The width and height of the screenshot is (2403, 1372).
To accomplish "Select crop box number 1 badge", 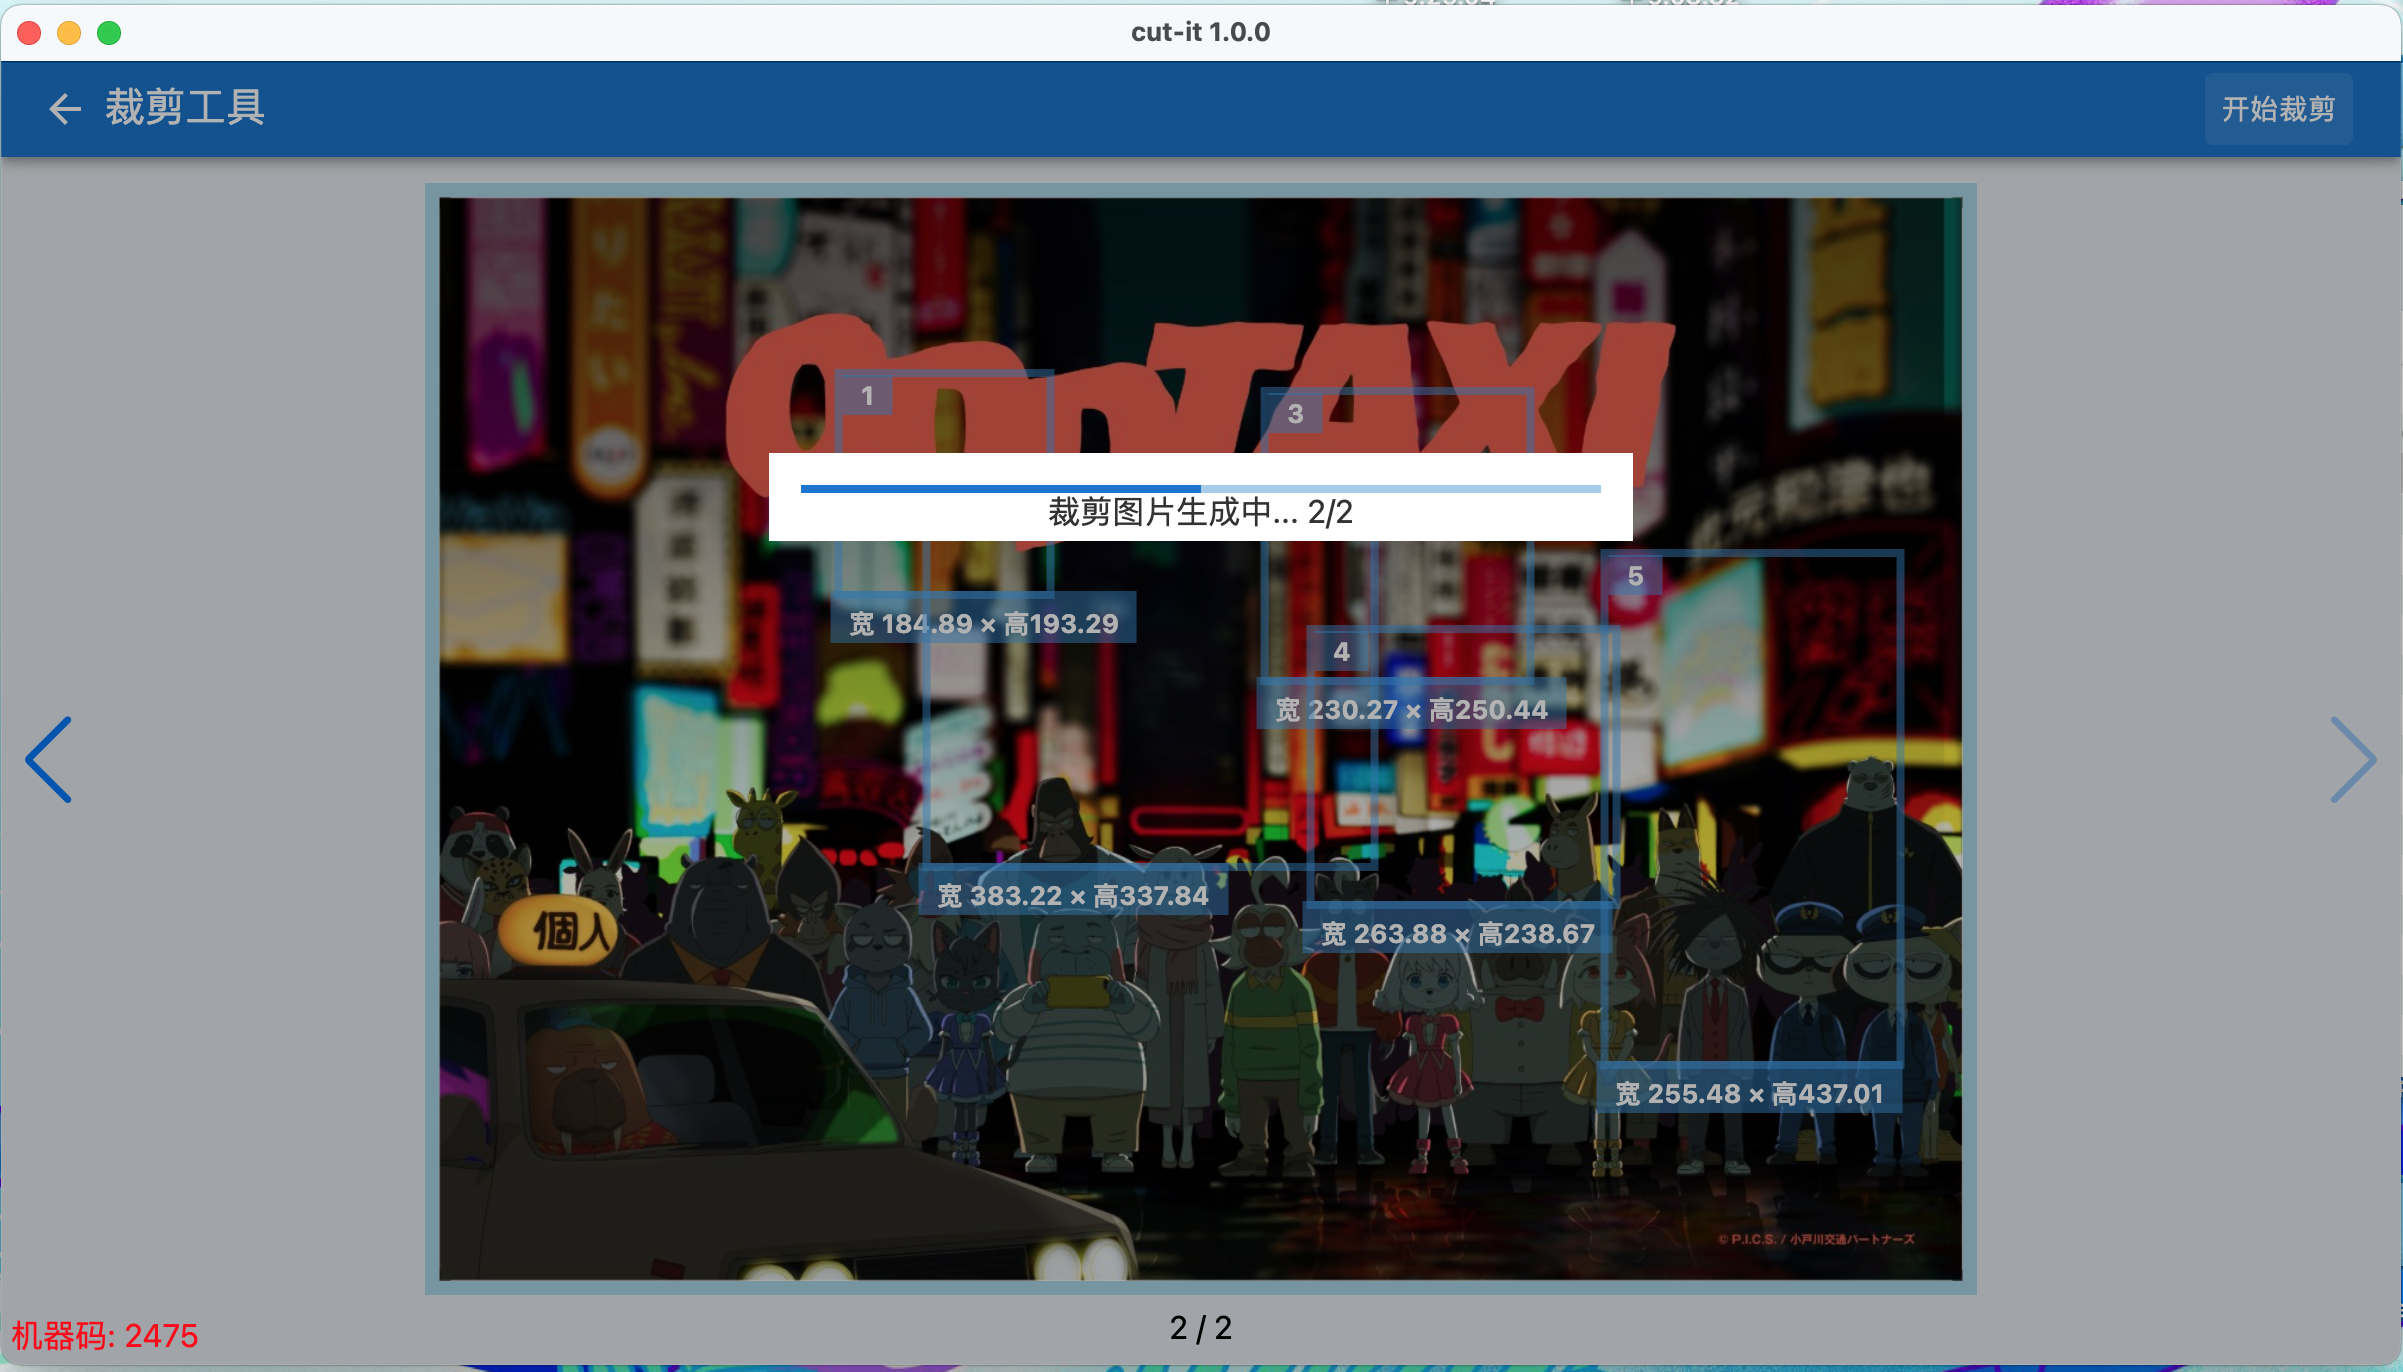I will 867,396.
